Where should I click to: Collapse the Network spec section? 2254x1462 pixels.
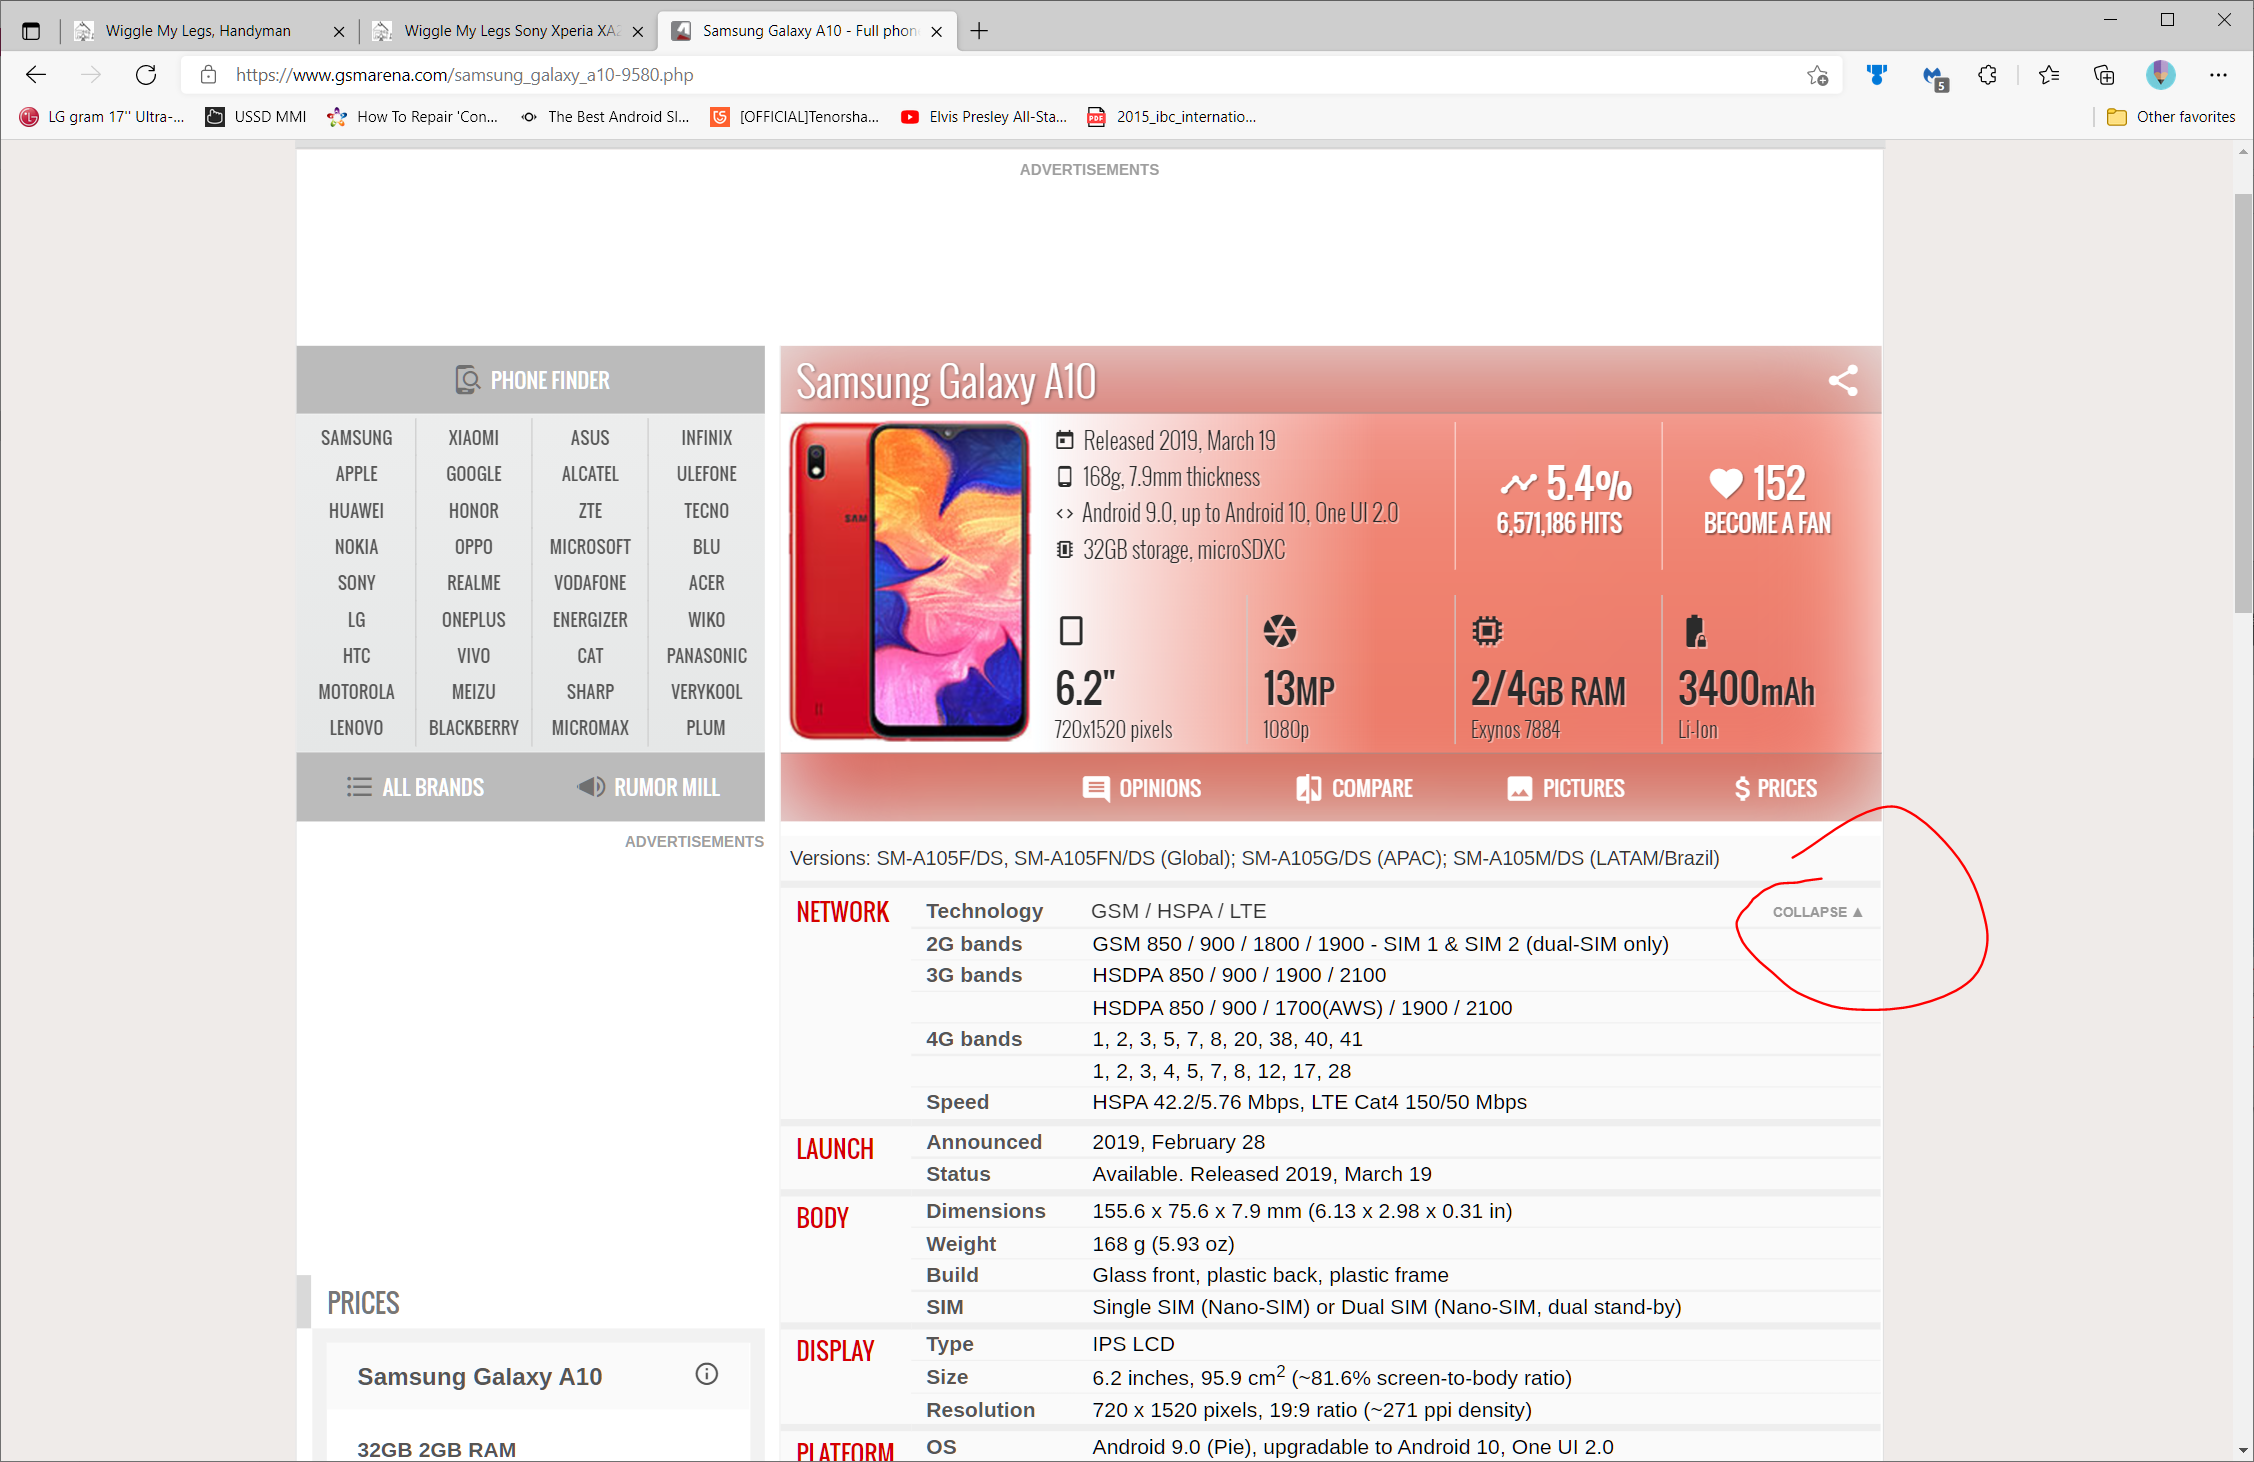click(1817, 912)
